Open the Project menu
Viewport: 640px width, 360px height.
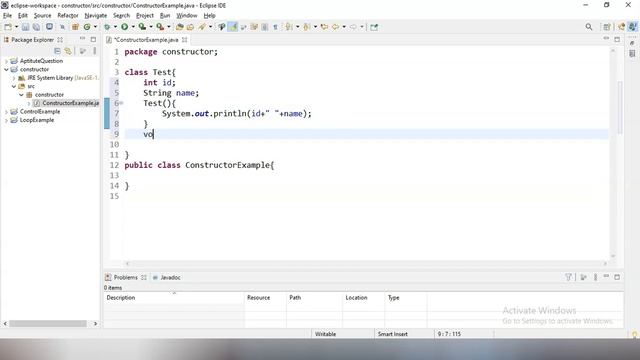pyautogui.click(x=145, y=16)
